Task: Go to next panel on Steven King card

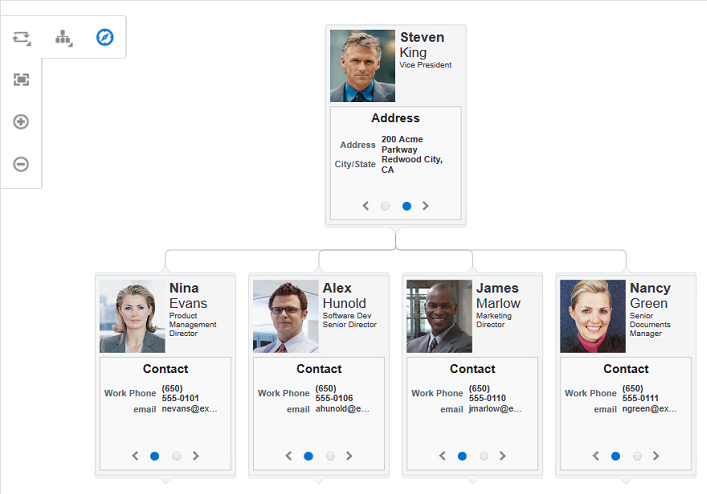Action: [425, 206]
